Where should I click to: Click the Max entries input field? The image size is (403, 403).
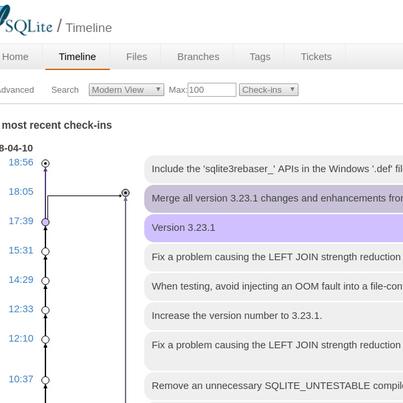tap(212, 90)
